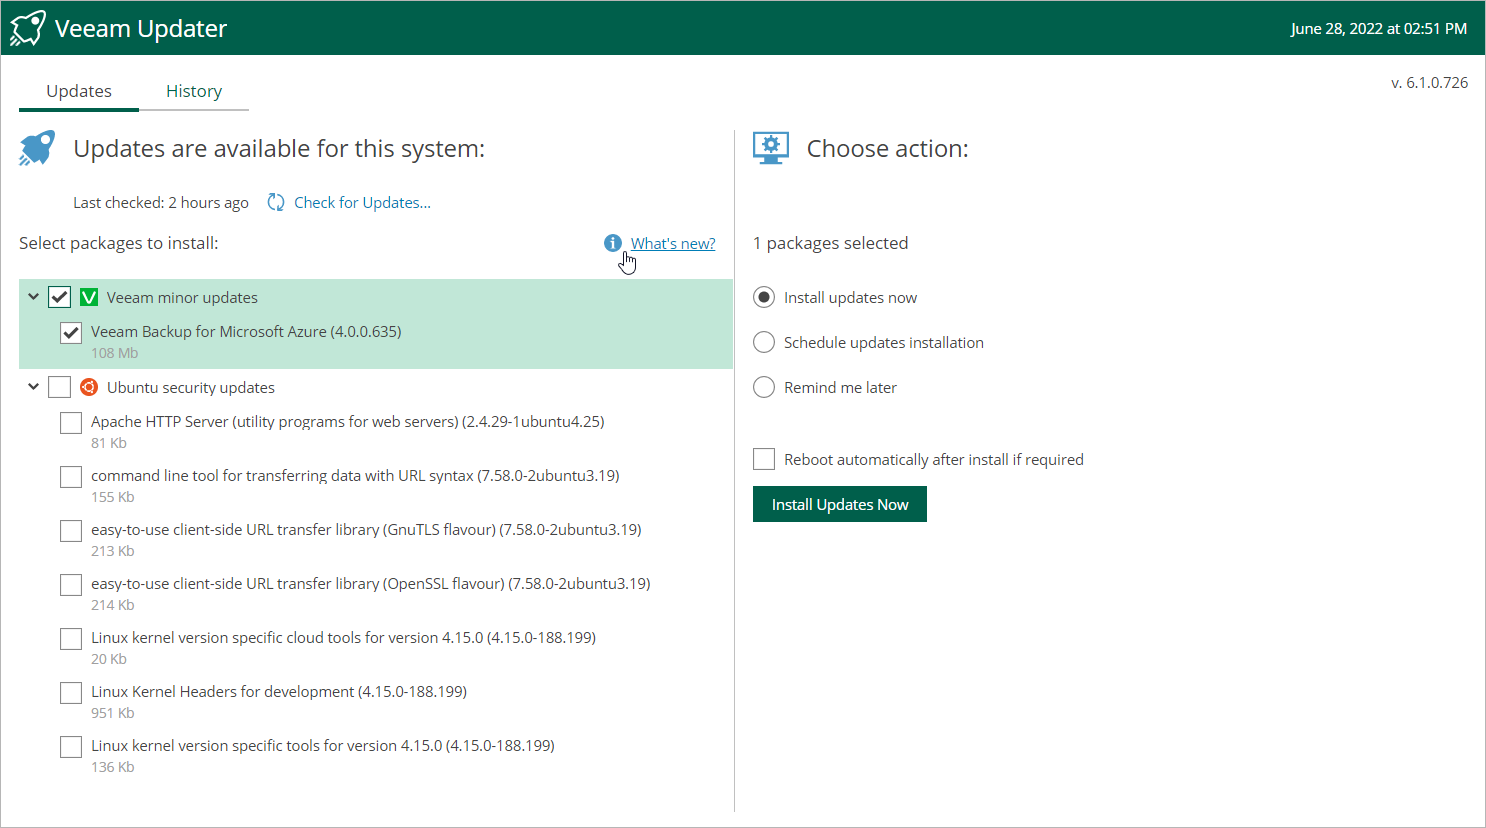This screenshot has height=828, width=1486.
Task: Click the 1 packages selected text
Action: click(830, 243)
